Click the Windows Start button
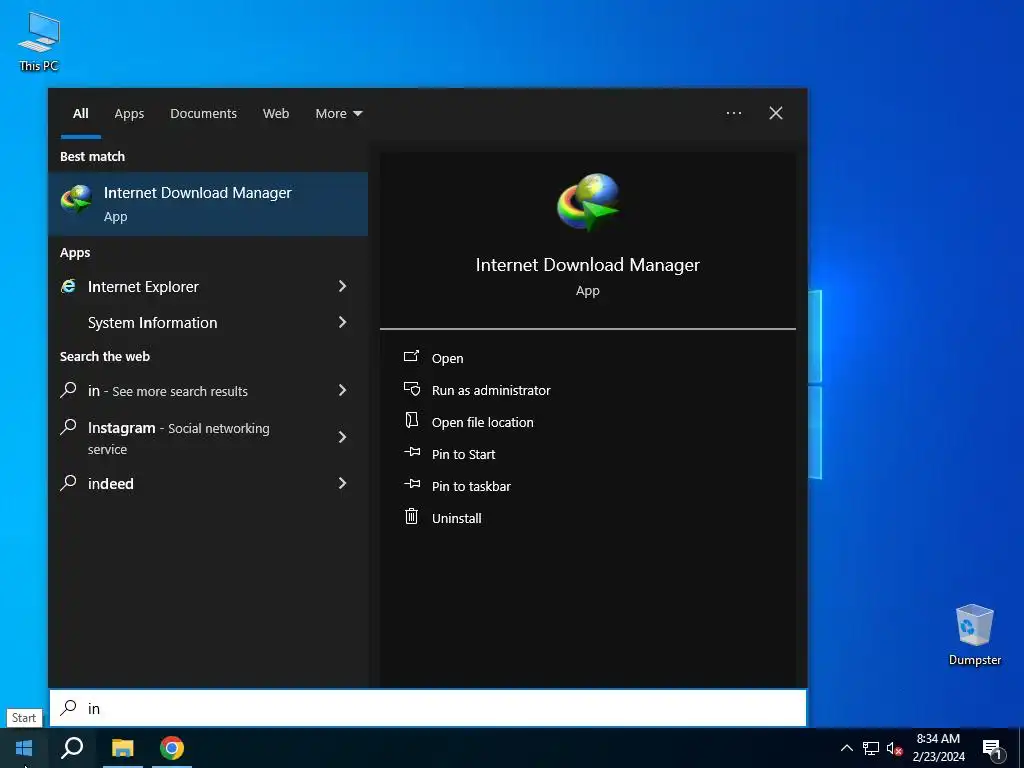1024x768 pixels. 24,747
